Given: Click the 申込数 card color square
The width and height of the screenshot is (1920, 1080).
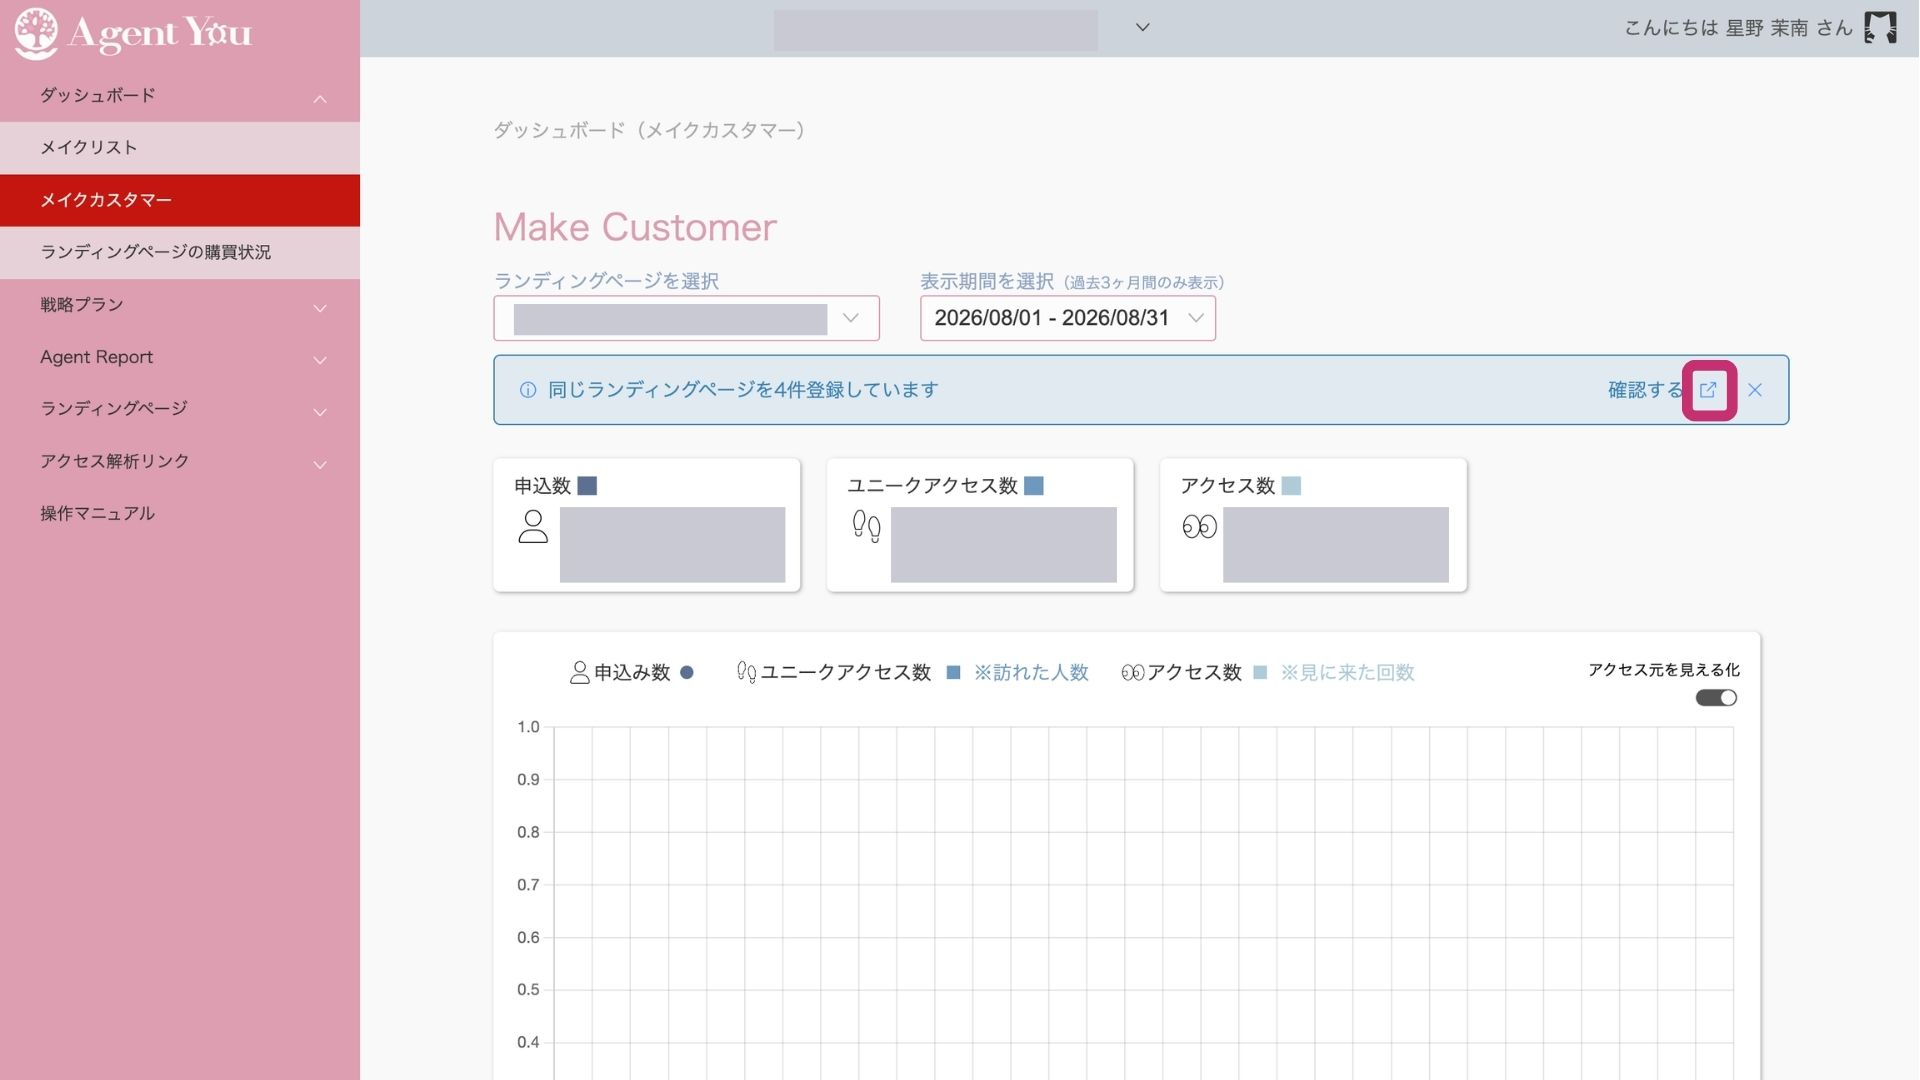Looking at the screenshot, I should pyautogui.click(x=587, y=486).
